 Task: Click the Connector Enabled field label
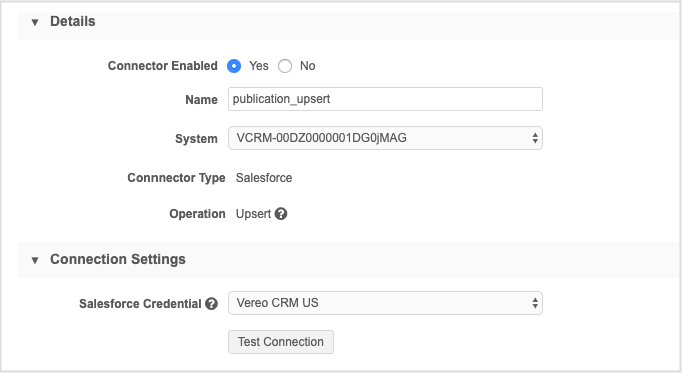pos(162,66)
